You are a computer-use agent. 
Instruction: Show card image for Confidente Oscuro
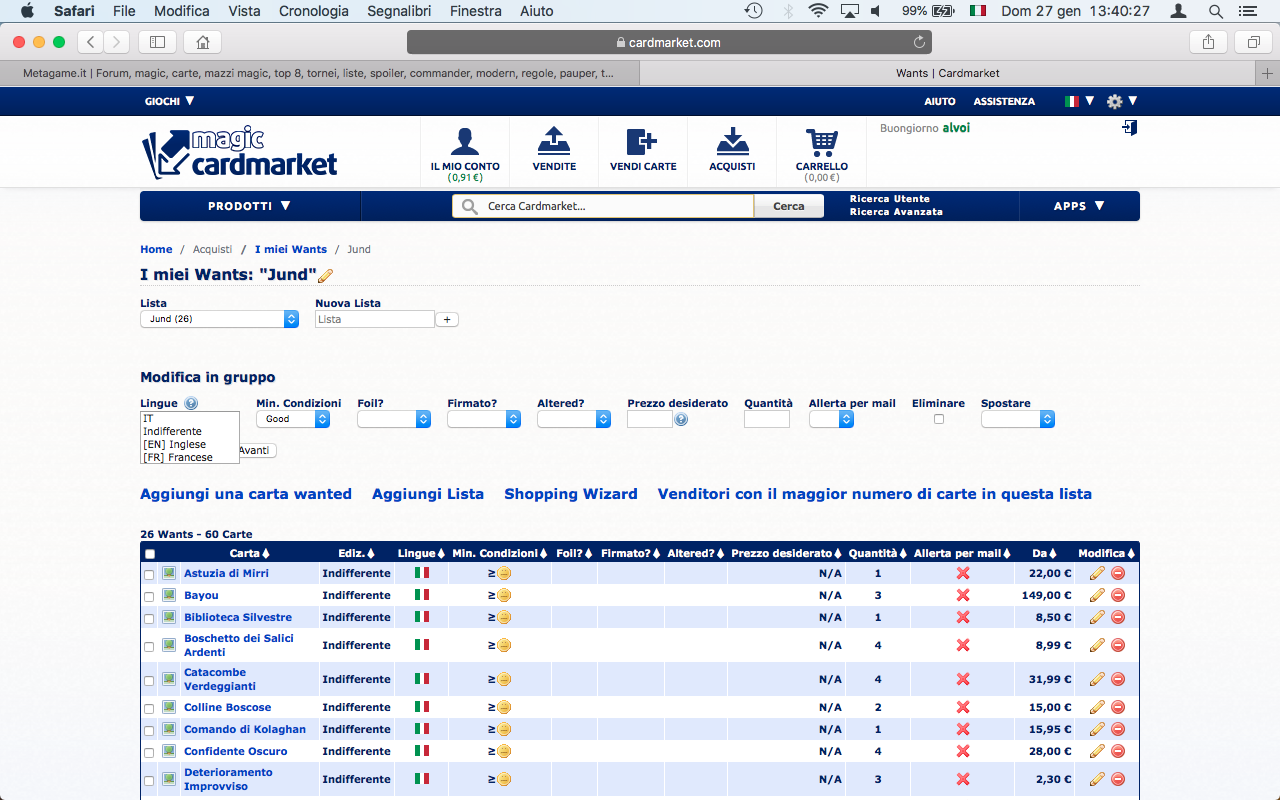click(169, 751)
